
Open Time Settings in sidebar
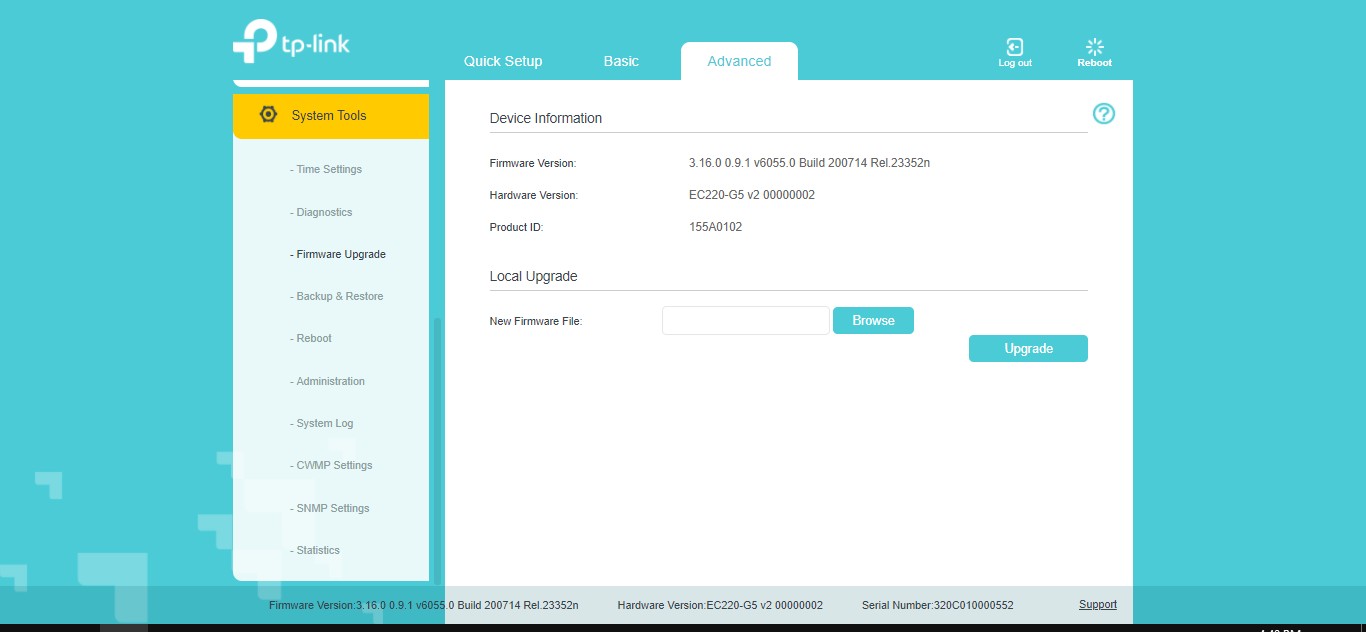329,169
